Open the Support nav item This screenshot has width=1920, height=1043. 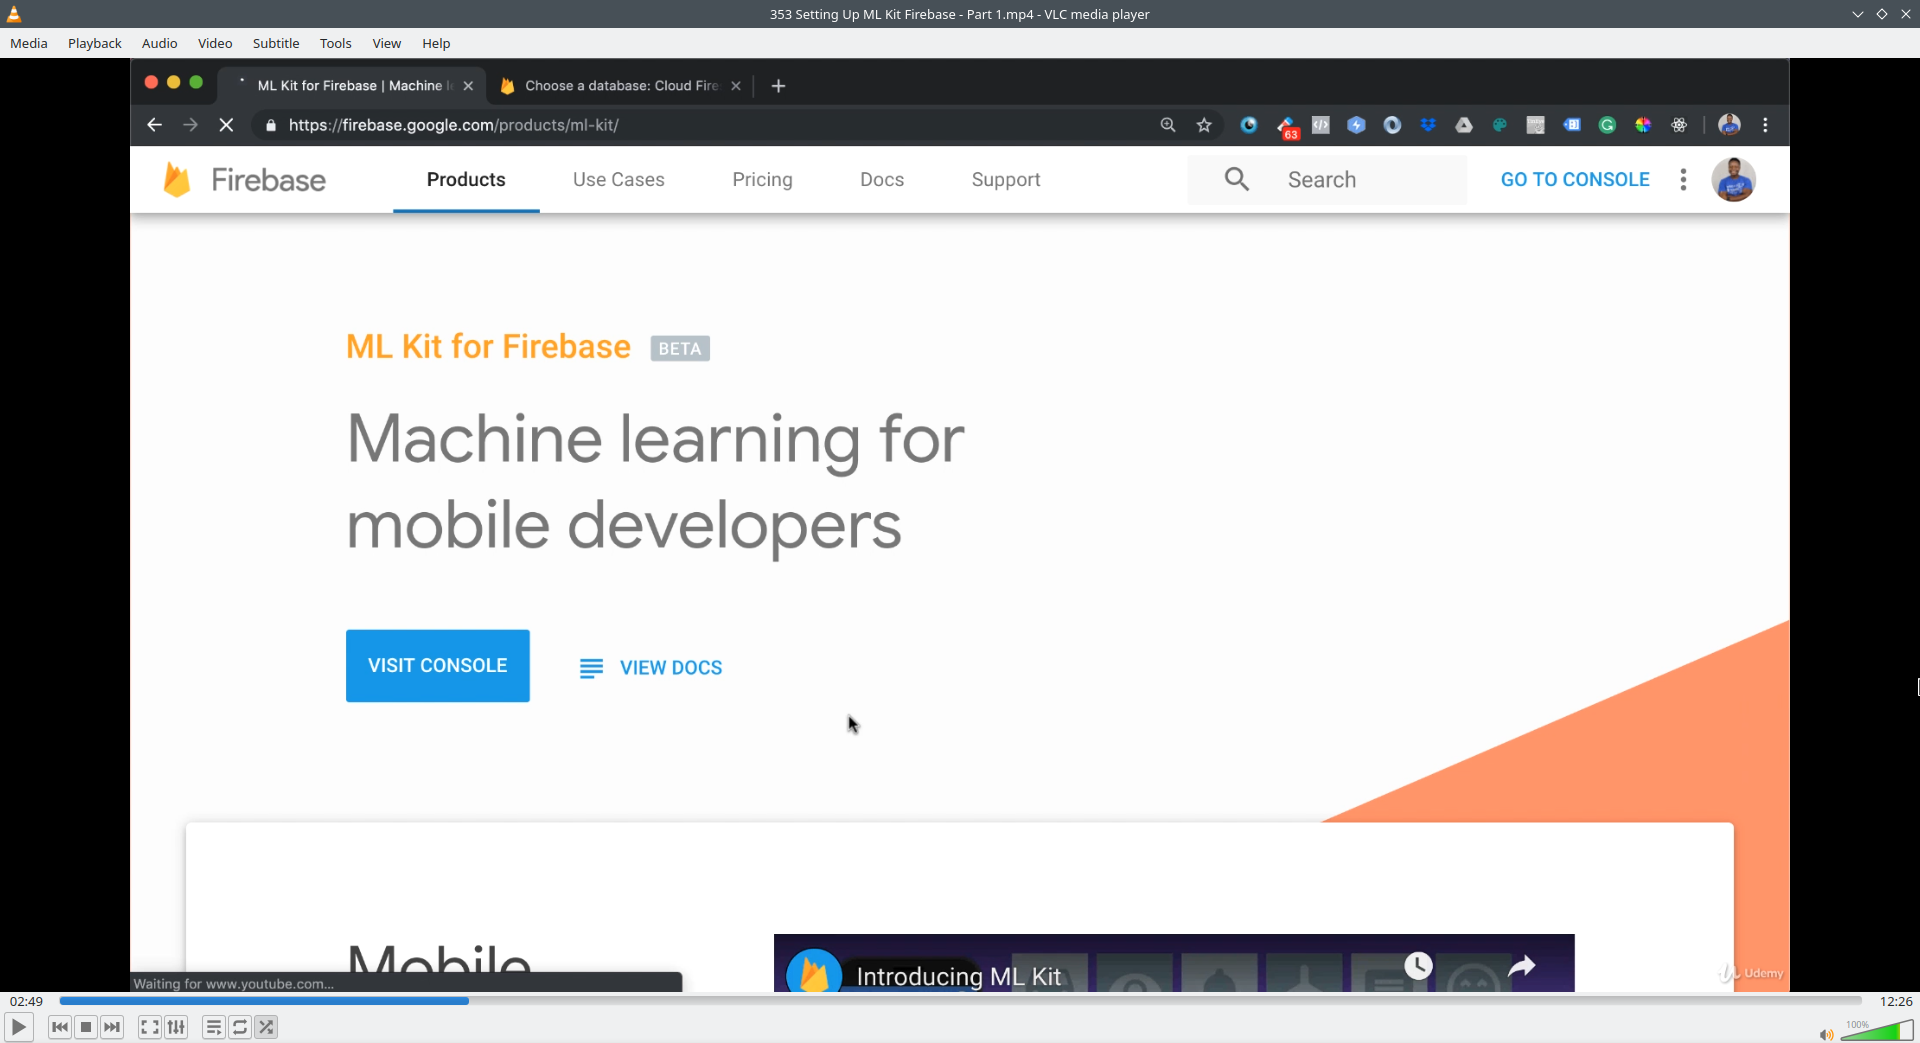click(x=1006, y=180)
